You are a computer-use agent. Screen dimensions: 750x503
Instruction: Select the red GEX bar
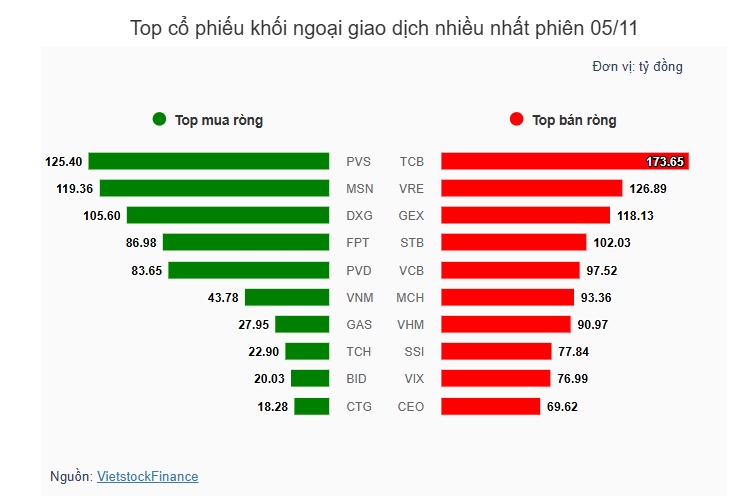tap(525, 215)
